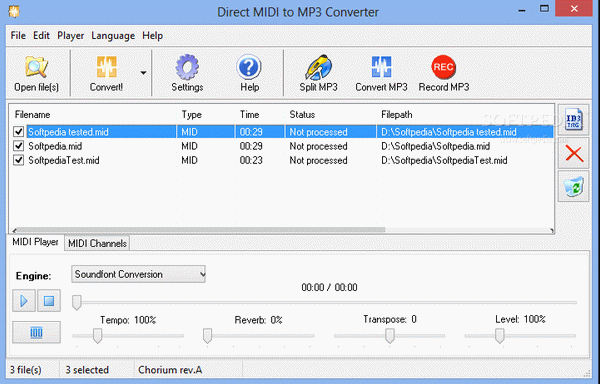Switch to the MIDI Channels tab
600x384 pixels.
(x=97, y=243)
